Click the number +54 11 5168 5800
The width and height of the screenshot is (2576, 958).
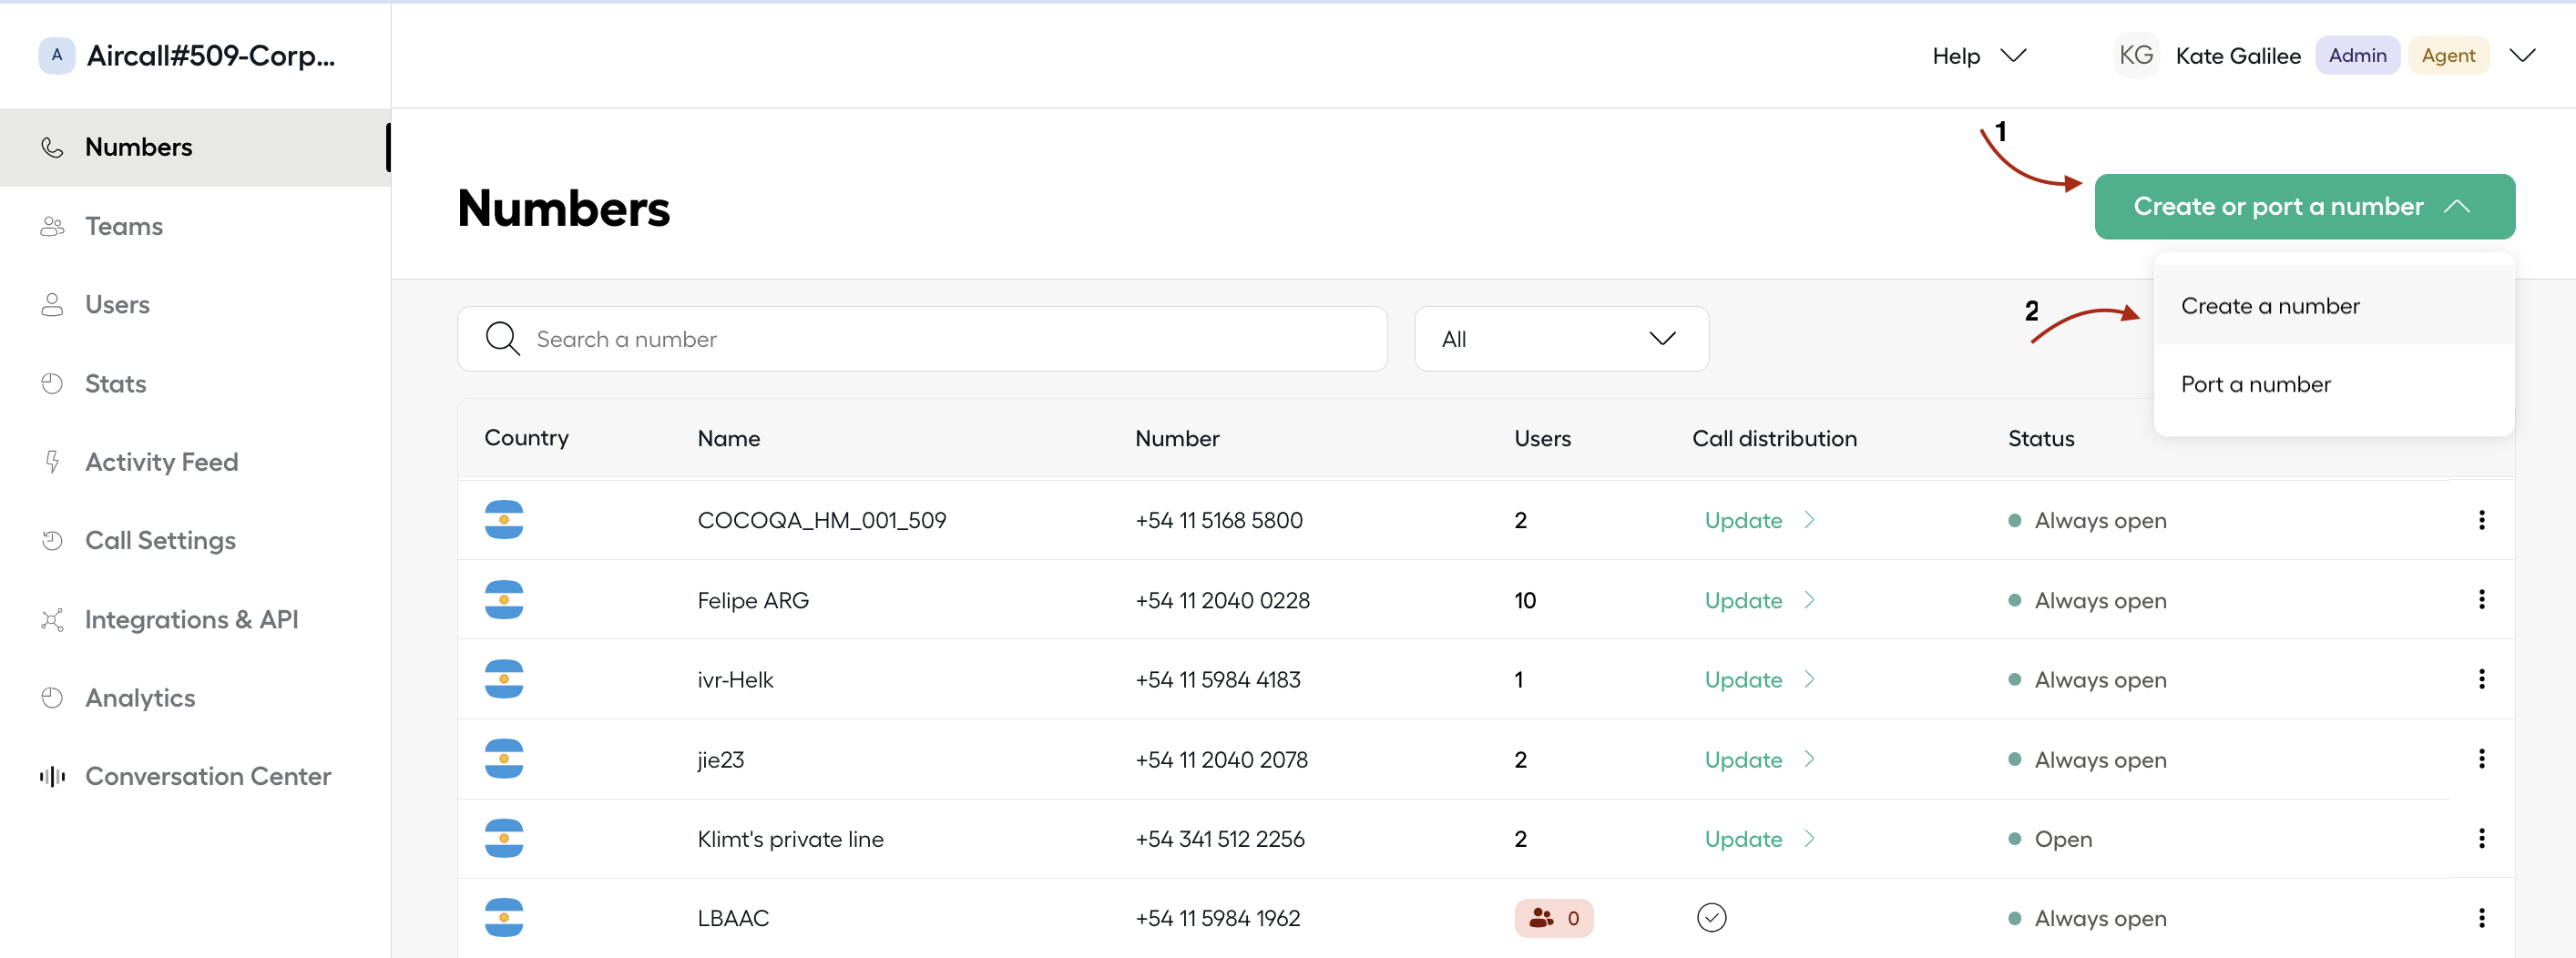[1218, 520]
